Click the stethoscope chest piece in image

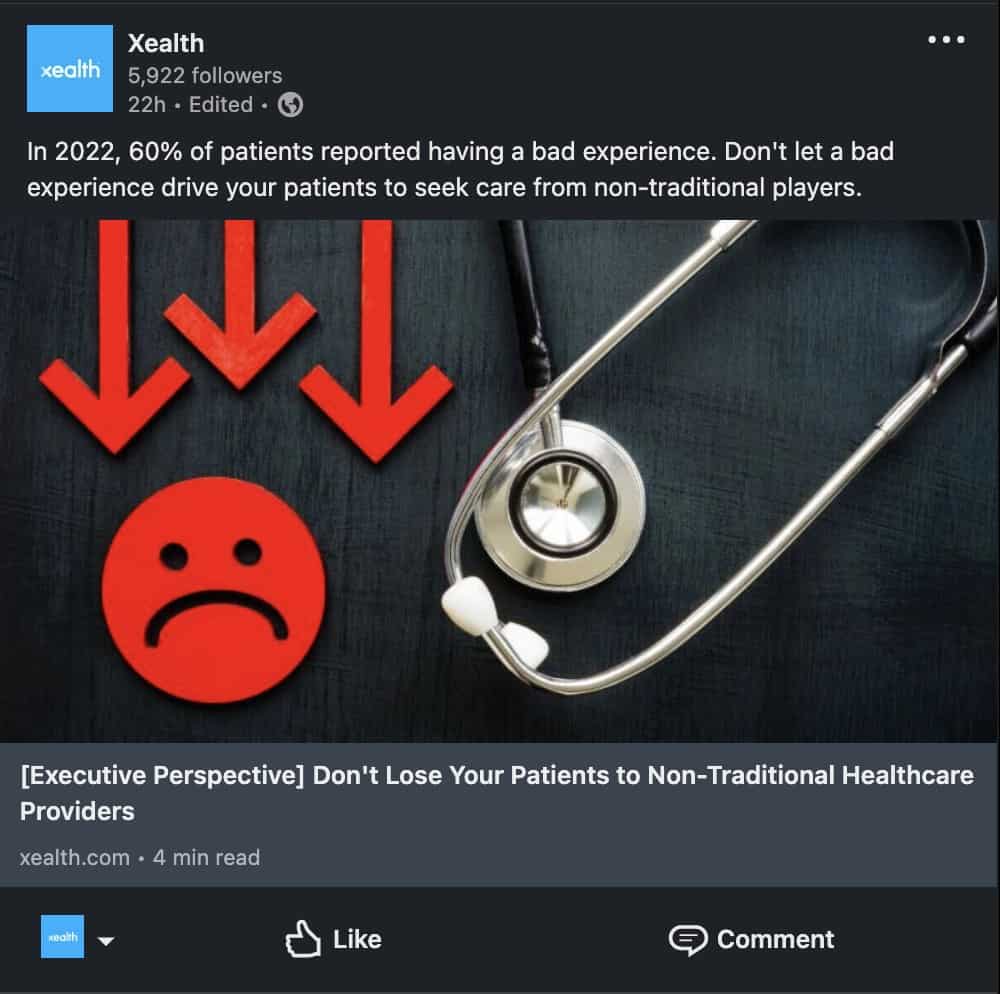click(559, 504)
